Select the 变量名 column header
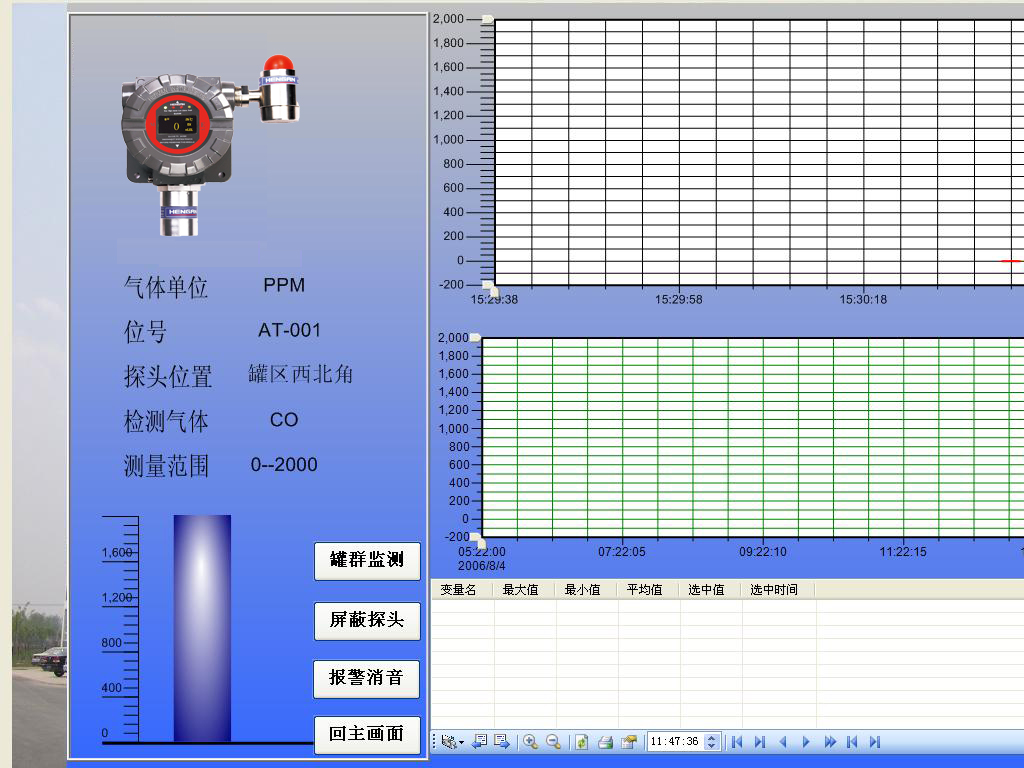The width and height of the screenshot is (1024, 768). 459,590
